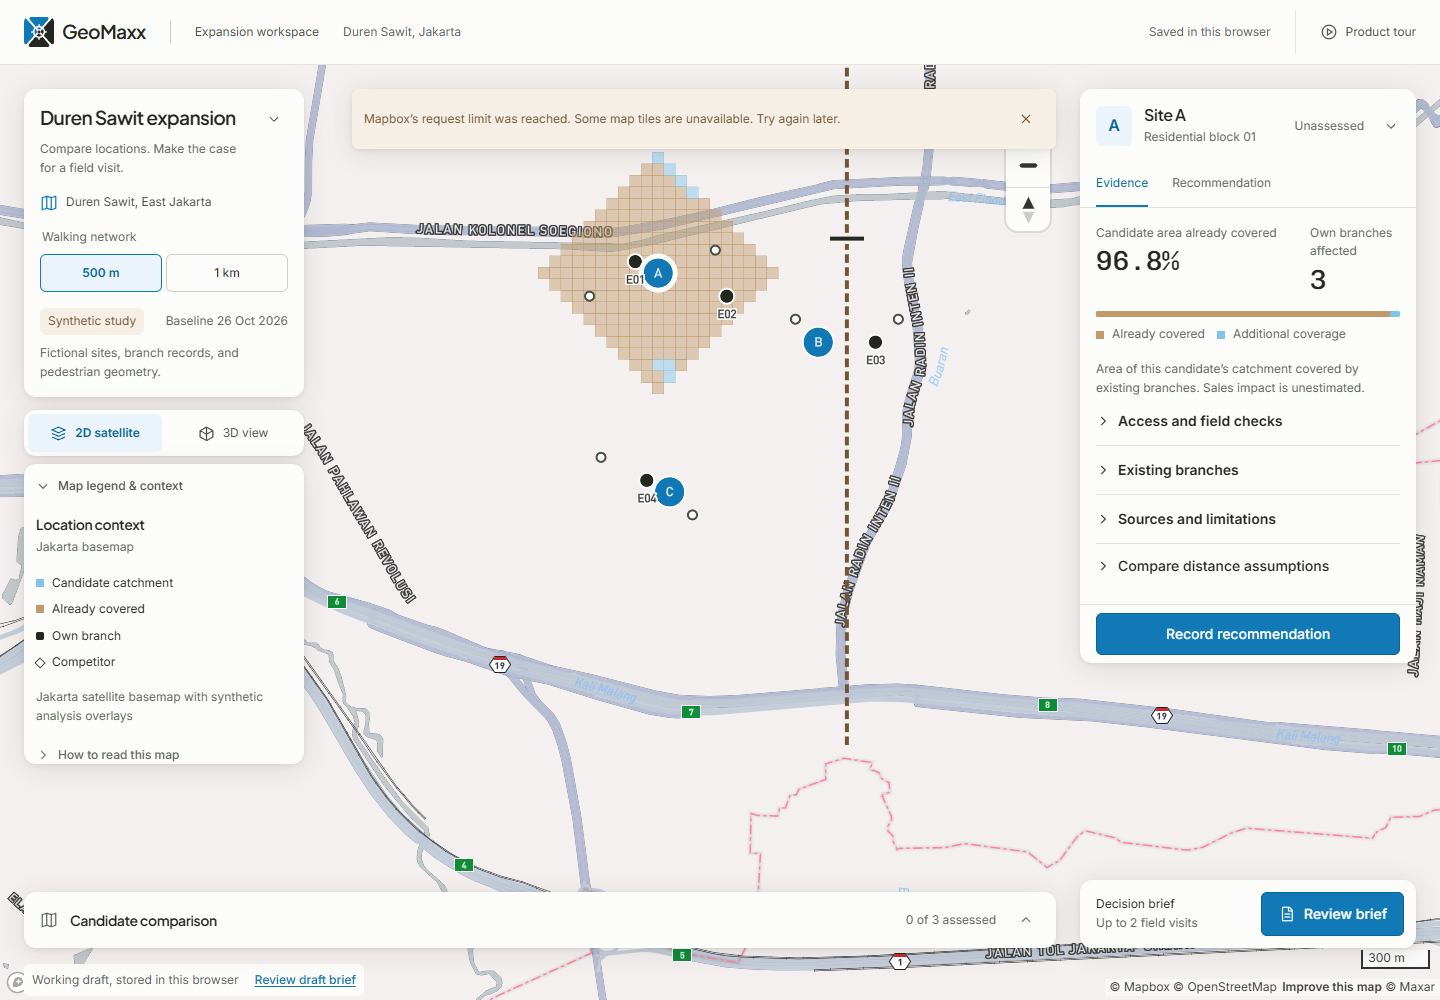Screen dimensions: 1440x1000
Task: Click the working draft status icon
Action: pos(16,981)
